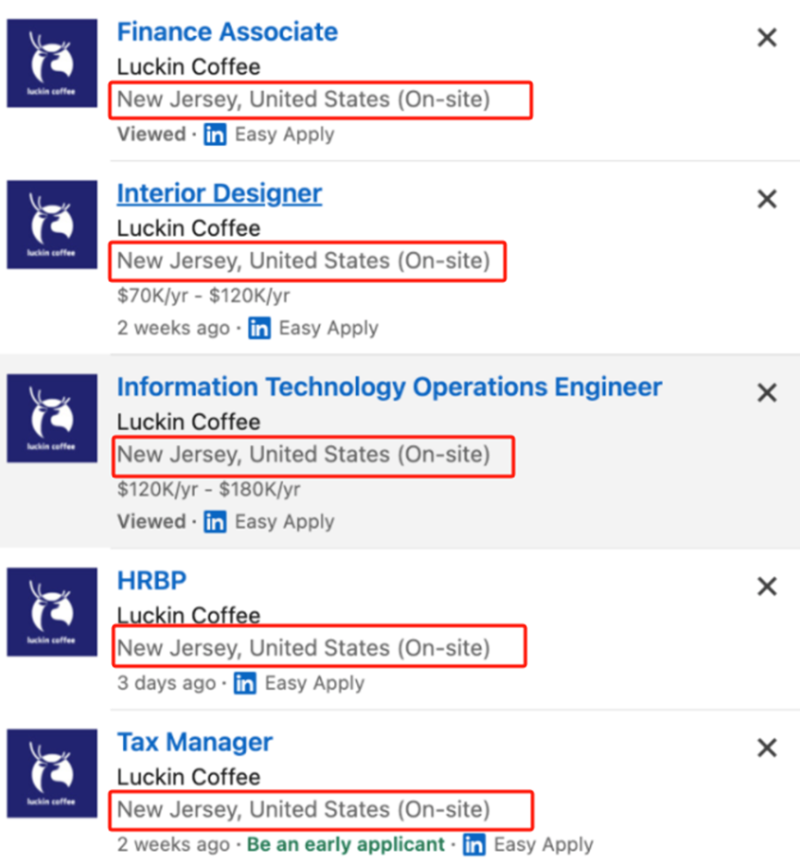
Task: Click the $120K/yr - $180K/yr salary text
Action: [208, 490]
